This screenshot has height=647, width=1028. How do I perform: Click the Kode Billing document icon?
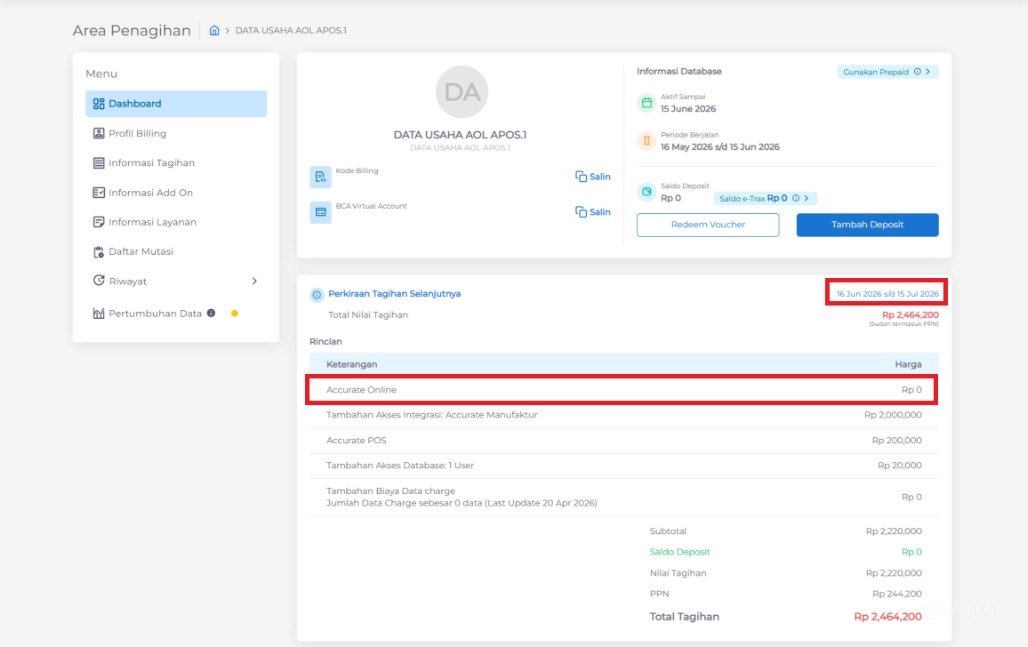[321, 177]
